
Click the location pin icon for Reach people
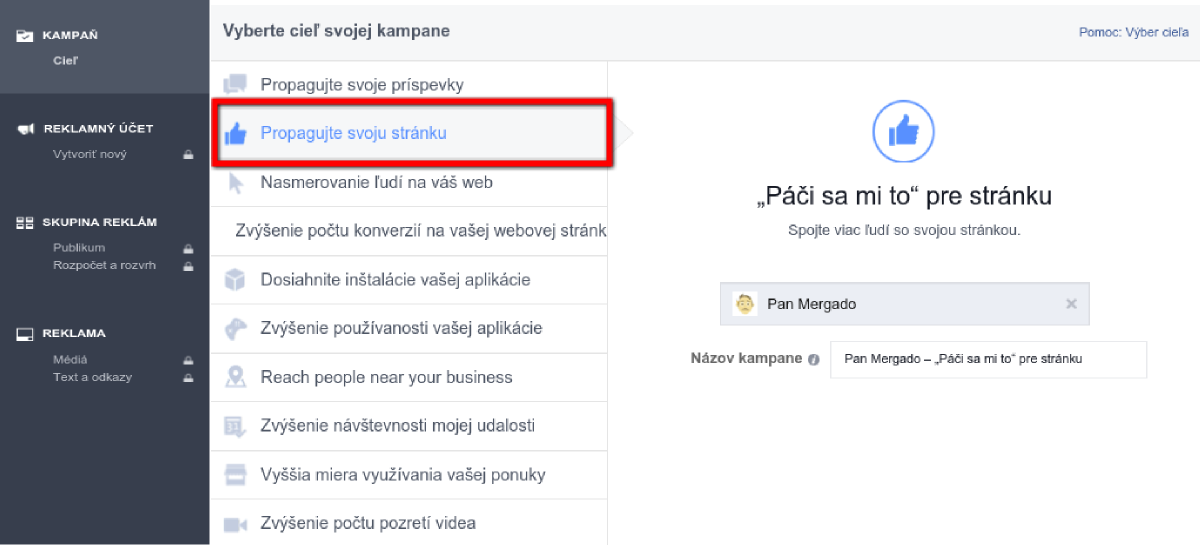point(235,377)
